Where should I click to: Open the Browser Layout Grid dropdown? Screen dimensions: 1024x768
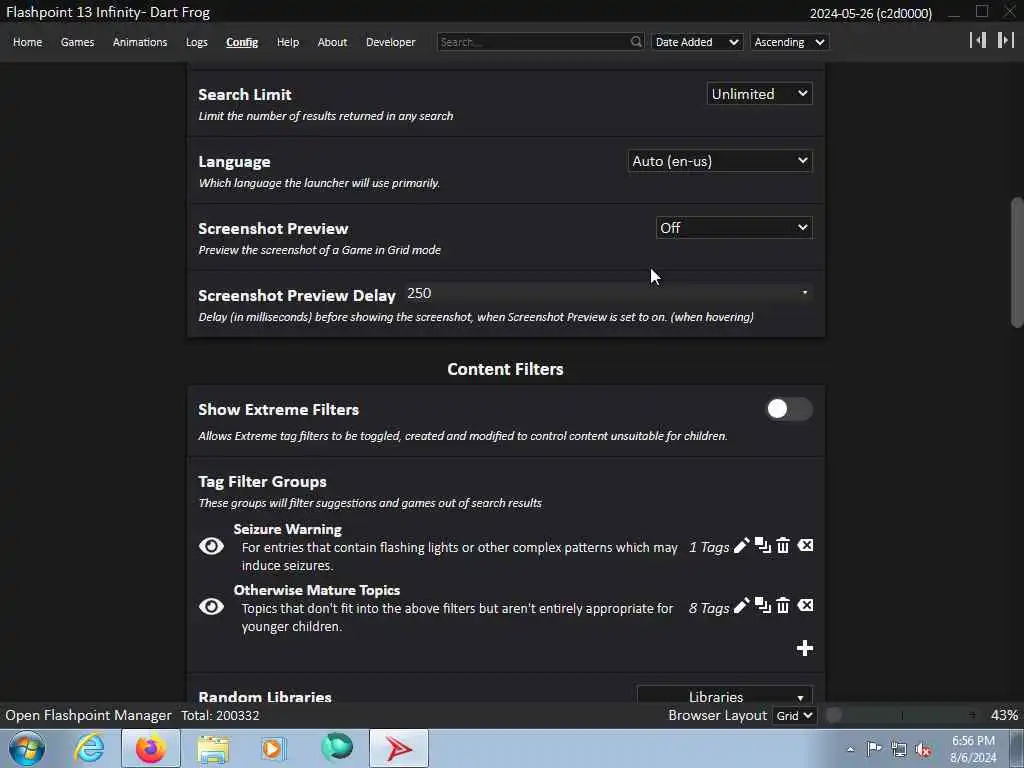pos(794,715)
